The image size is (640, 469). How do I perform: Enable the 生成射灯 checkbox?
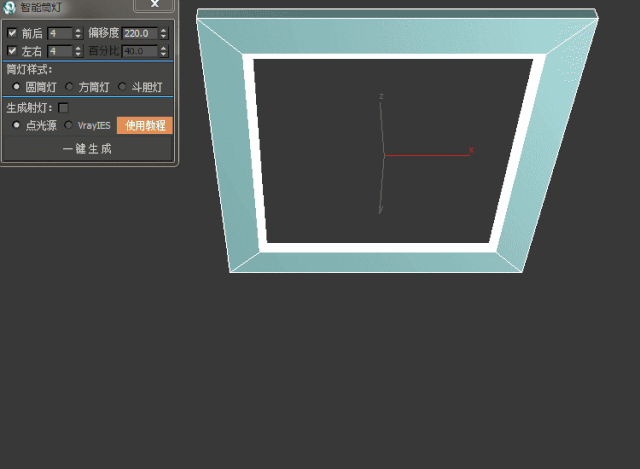pos(63,108)
